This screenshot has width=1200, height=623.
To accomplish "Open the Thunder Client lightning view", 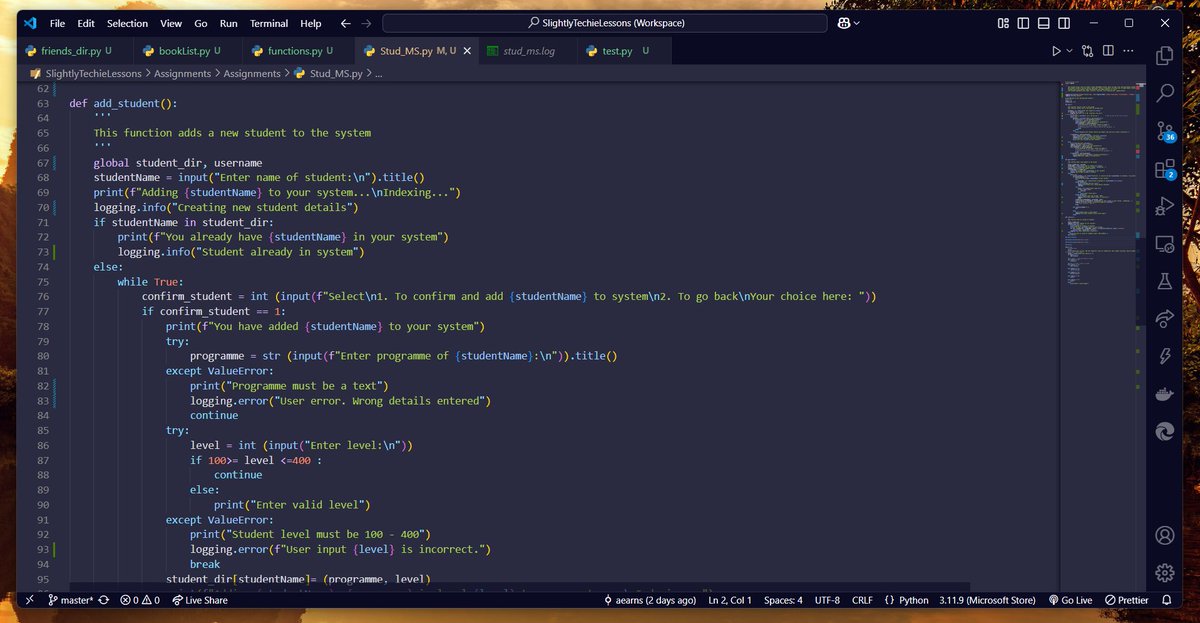I will coord(1164,356).
